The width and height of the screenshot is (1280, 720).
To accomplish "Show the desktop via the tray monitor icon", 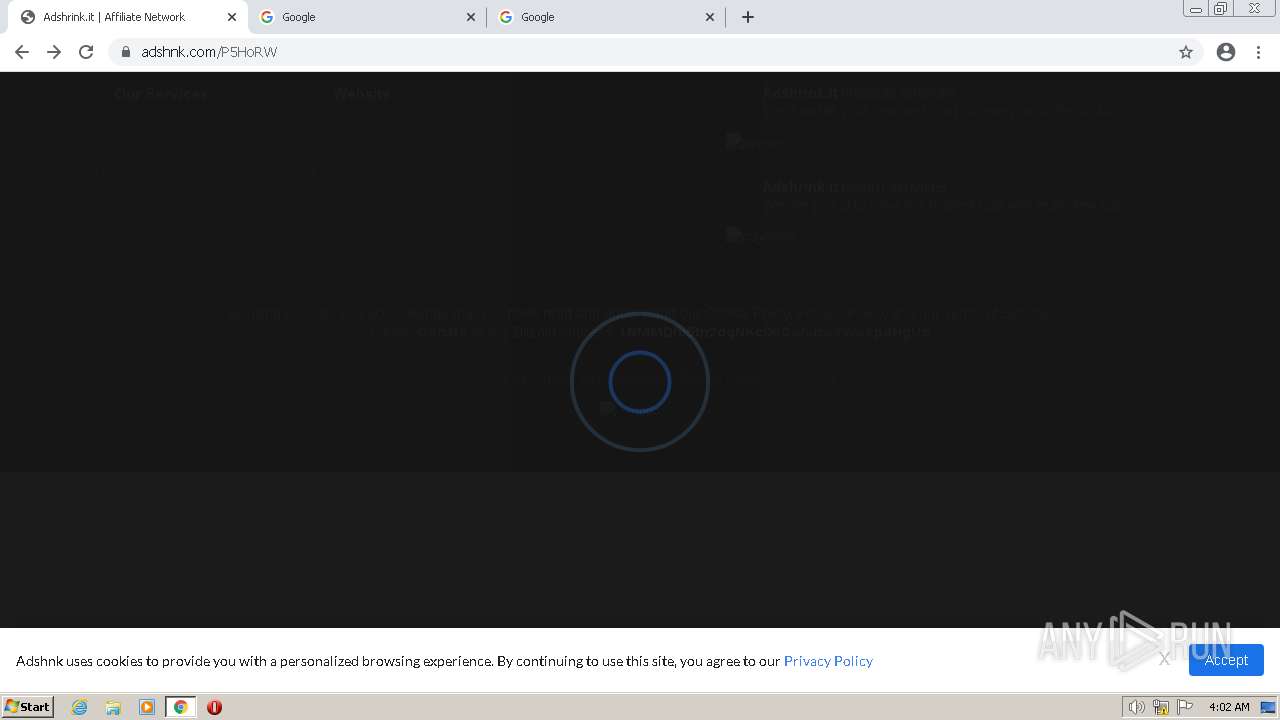I will point(1268,707).
